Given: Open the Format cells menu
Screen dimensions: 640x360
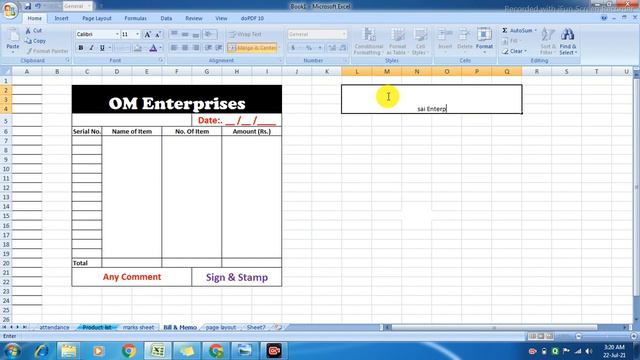Looking at the screenshot, I should [x=484, y=41].
